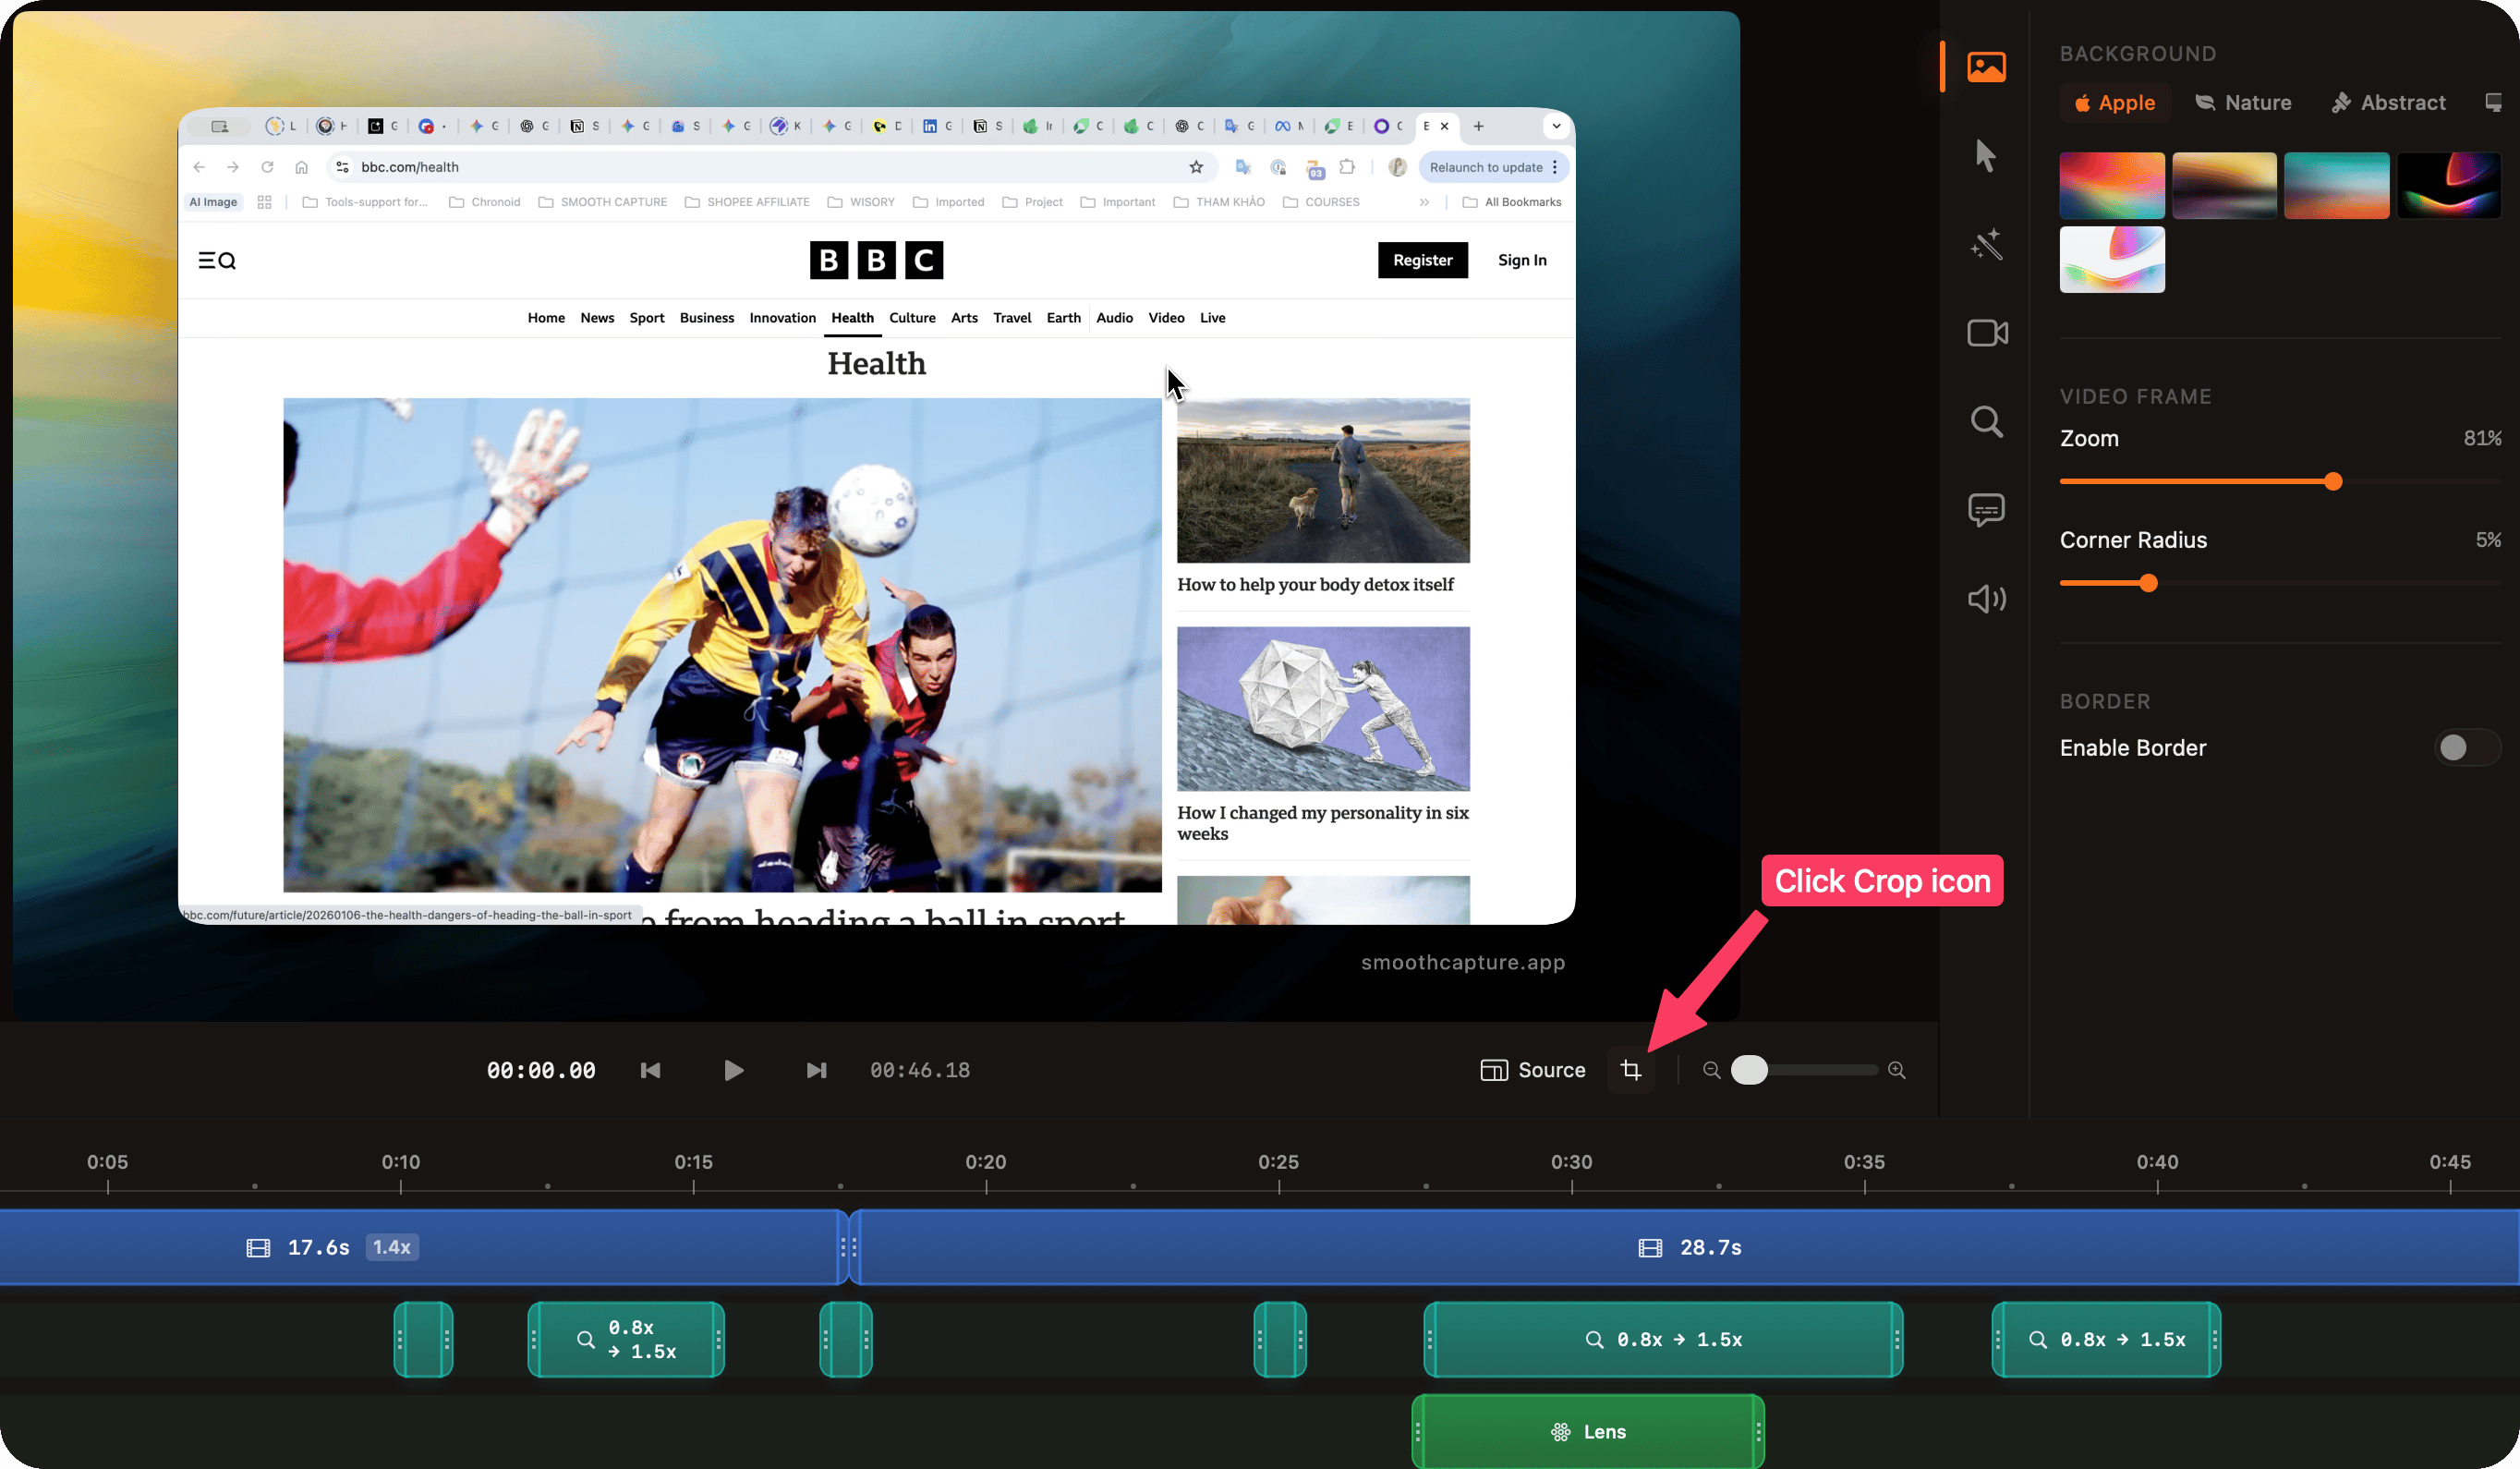Click the Crop icon in playback bar
Image resolution: width=2520 pixels, height=1469 pixels.
(1631, 1070)
